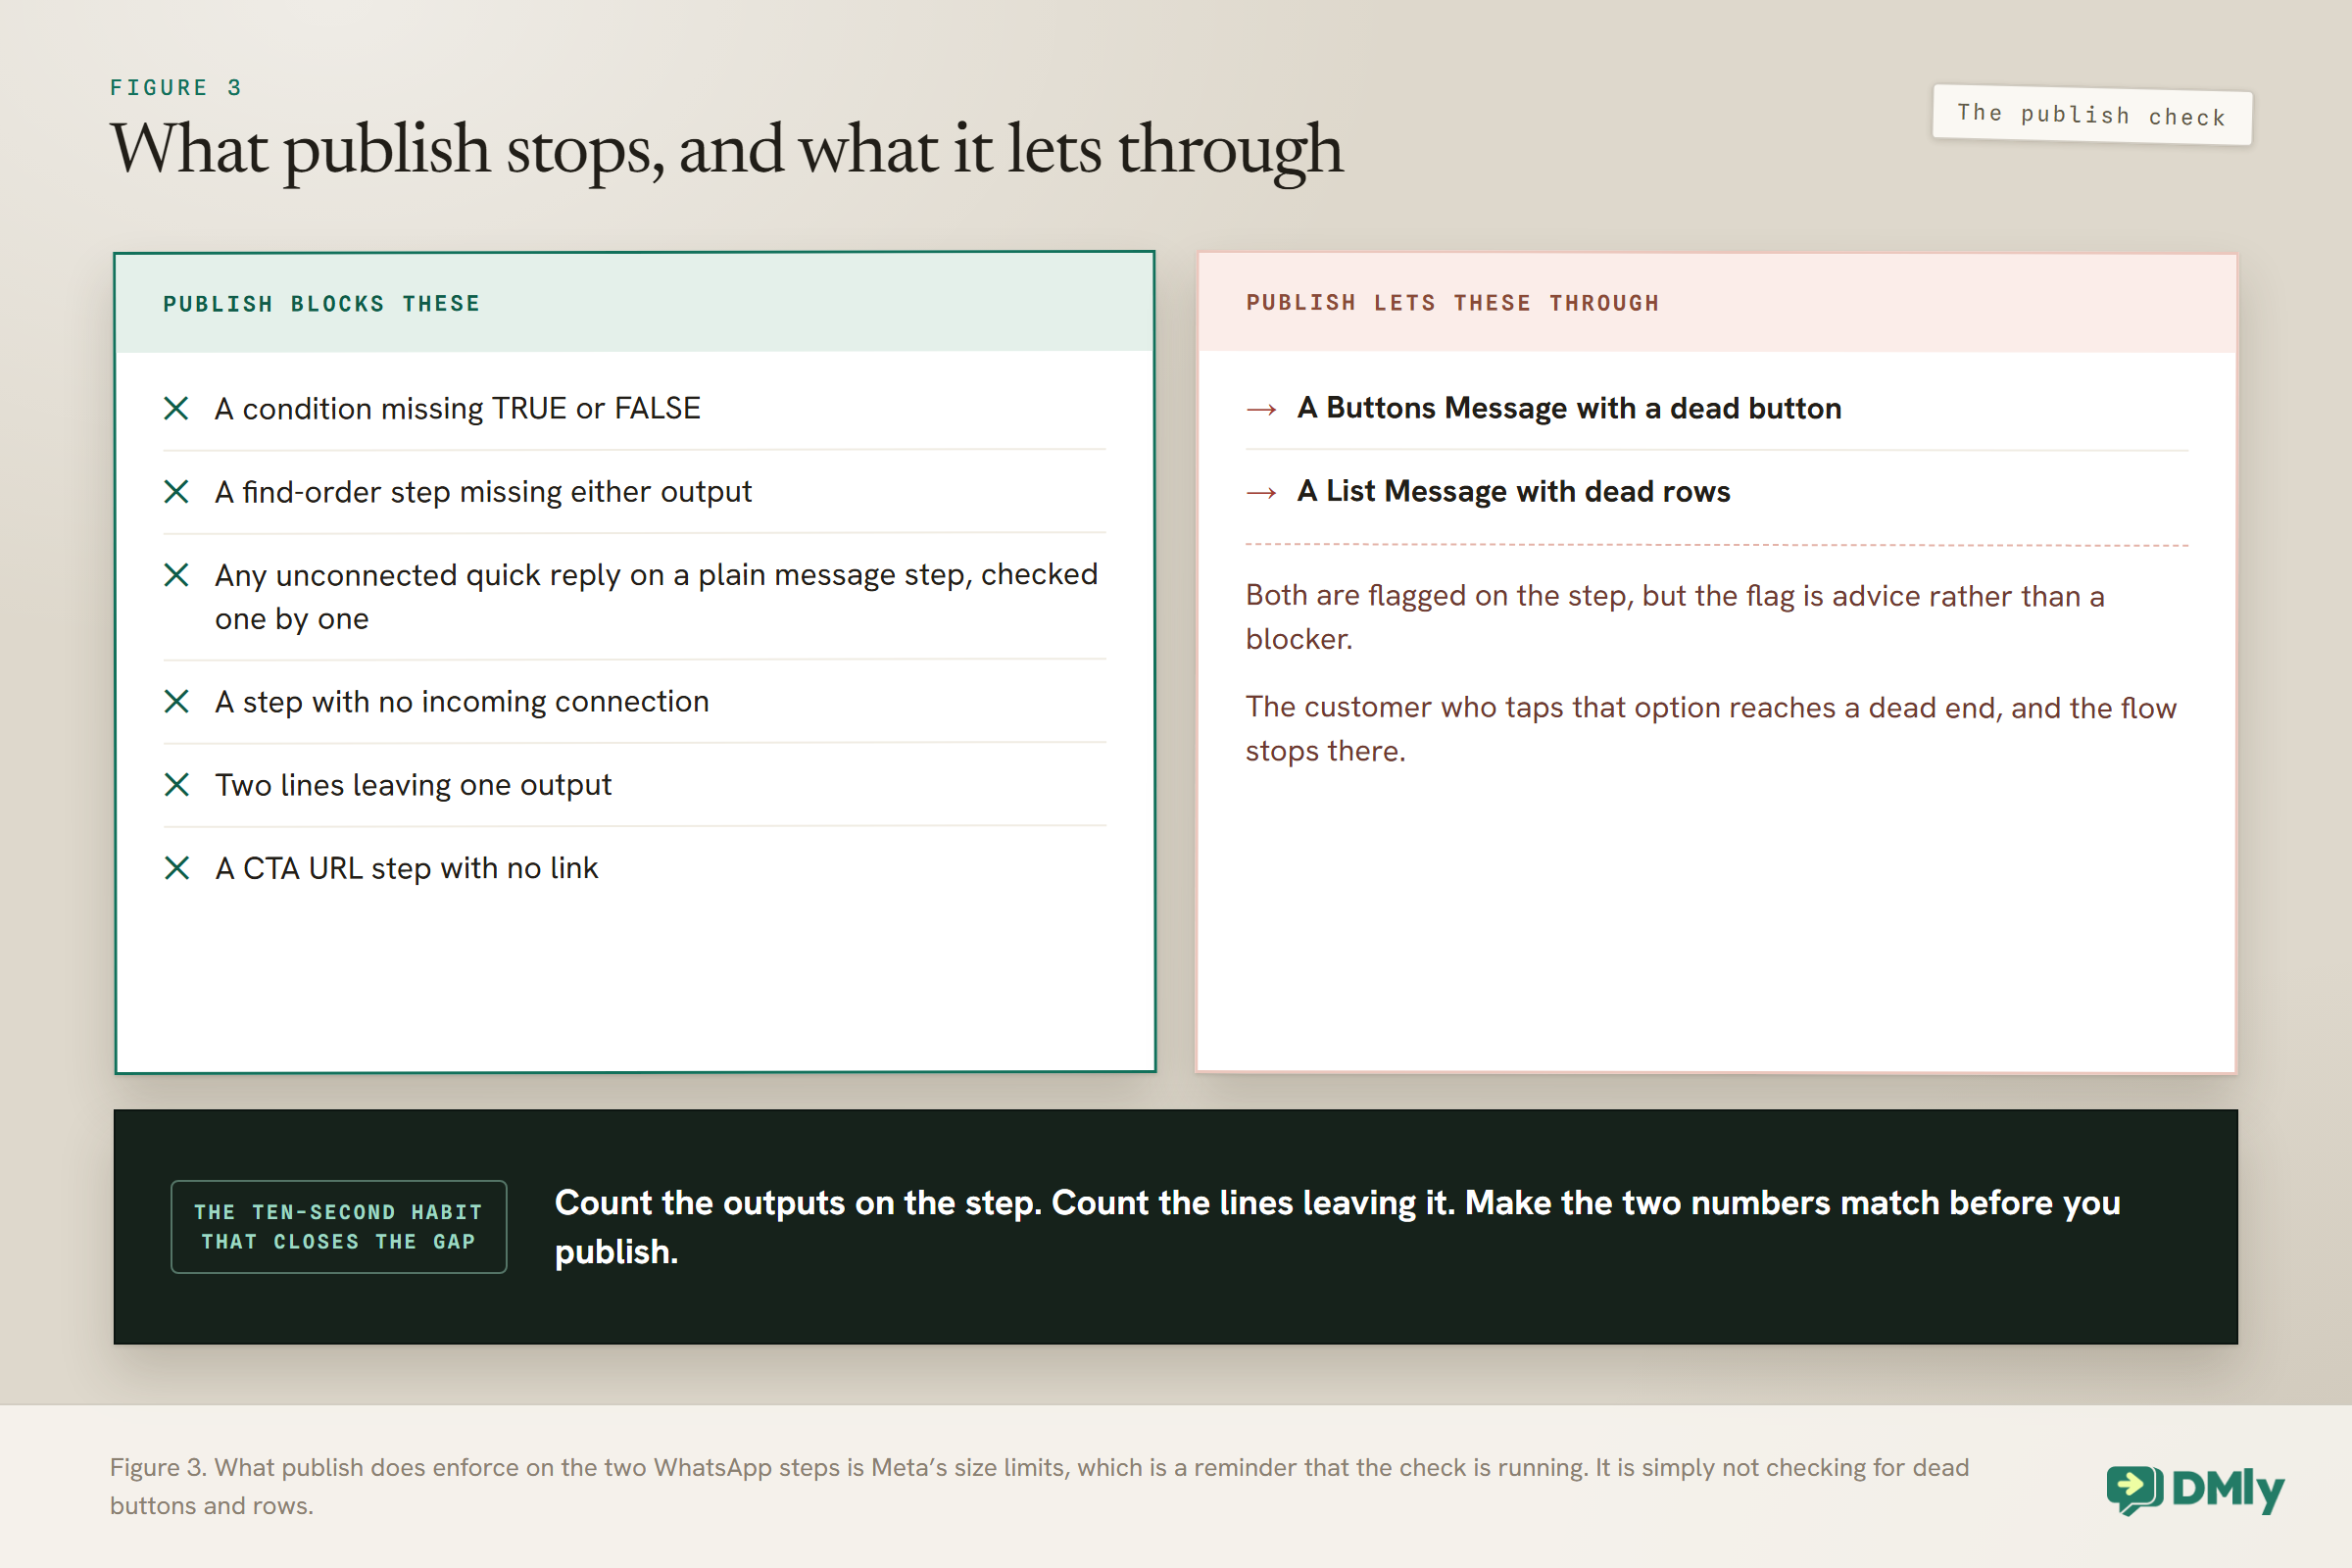Click the Figure 3 caption text at bottom
Viewport: 2352px width, 1568px height.
[1039, 1486]
